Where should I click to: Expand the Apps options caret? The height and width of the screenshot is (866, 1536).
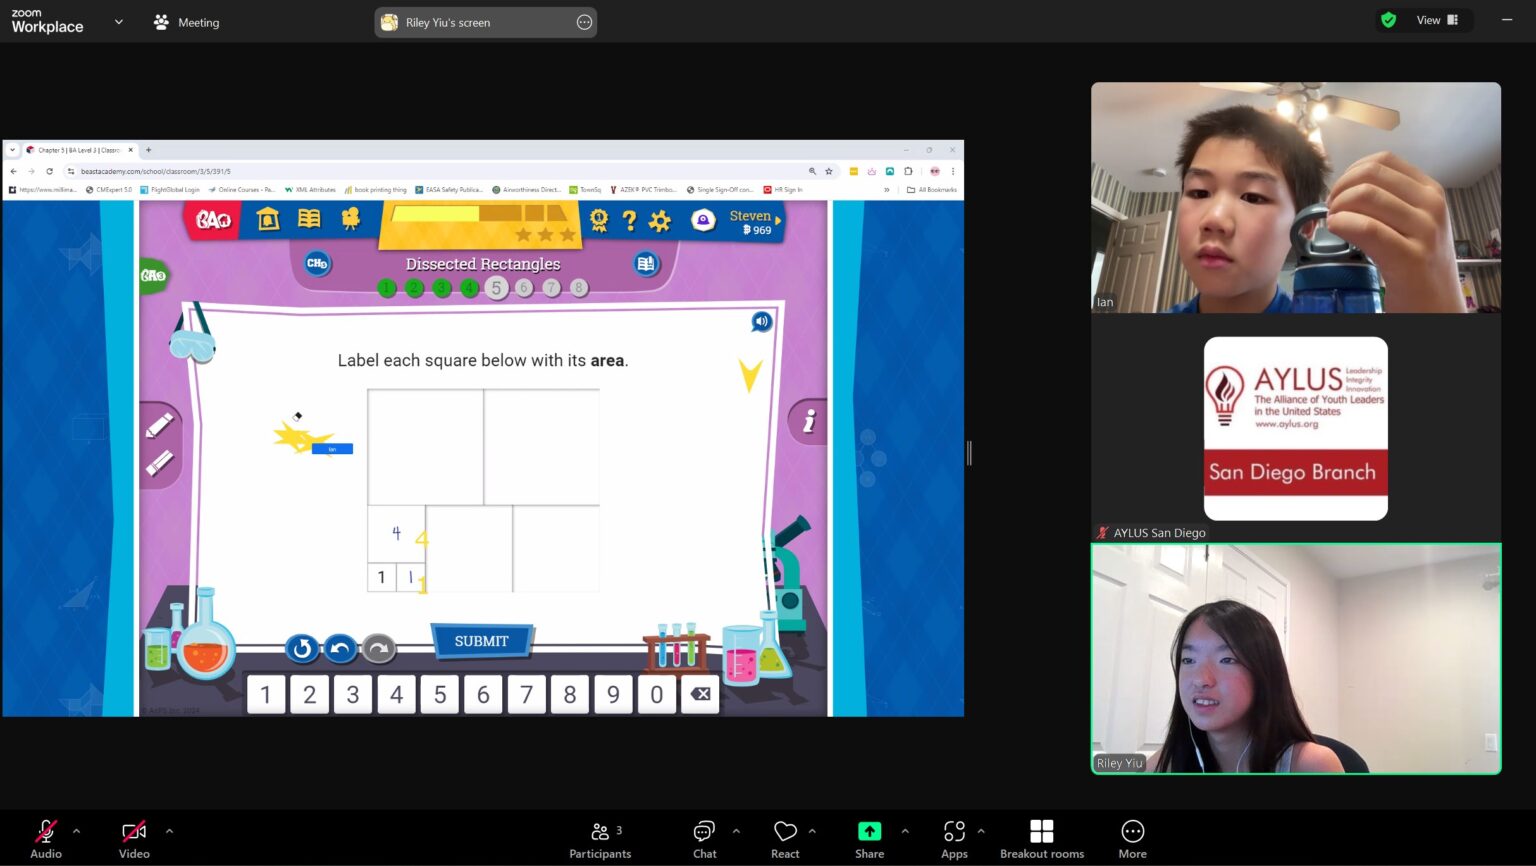pos(981,830)
